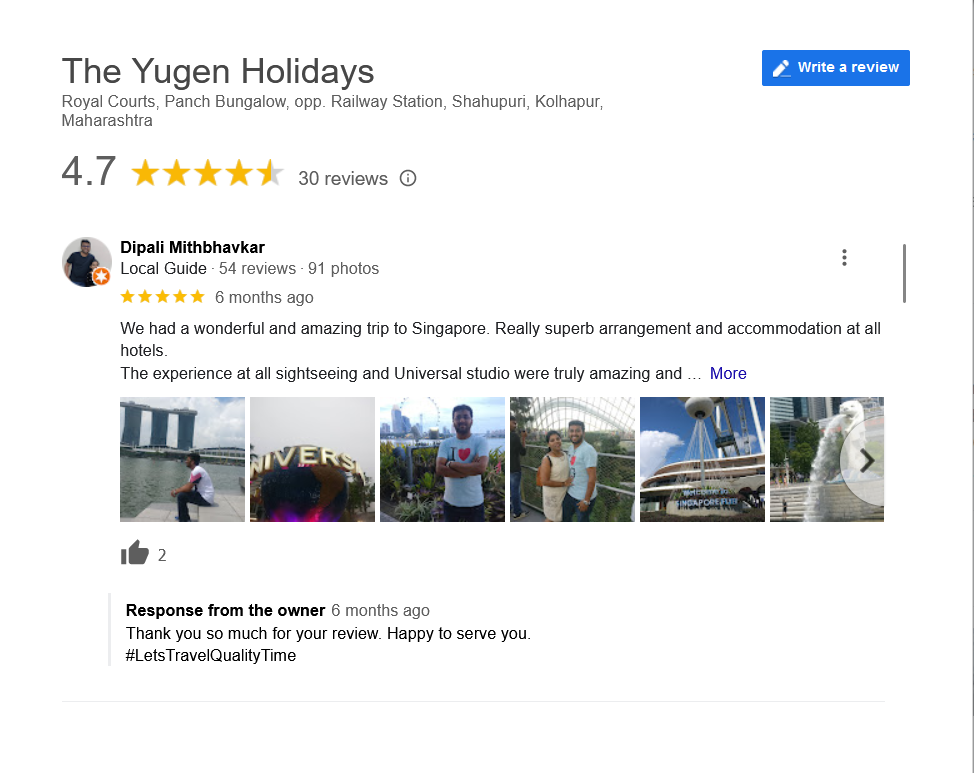Open Singapore Flyer photo thumbnail
Viewport: 974px width, 773px height.
tap(703, 459)
